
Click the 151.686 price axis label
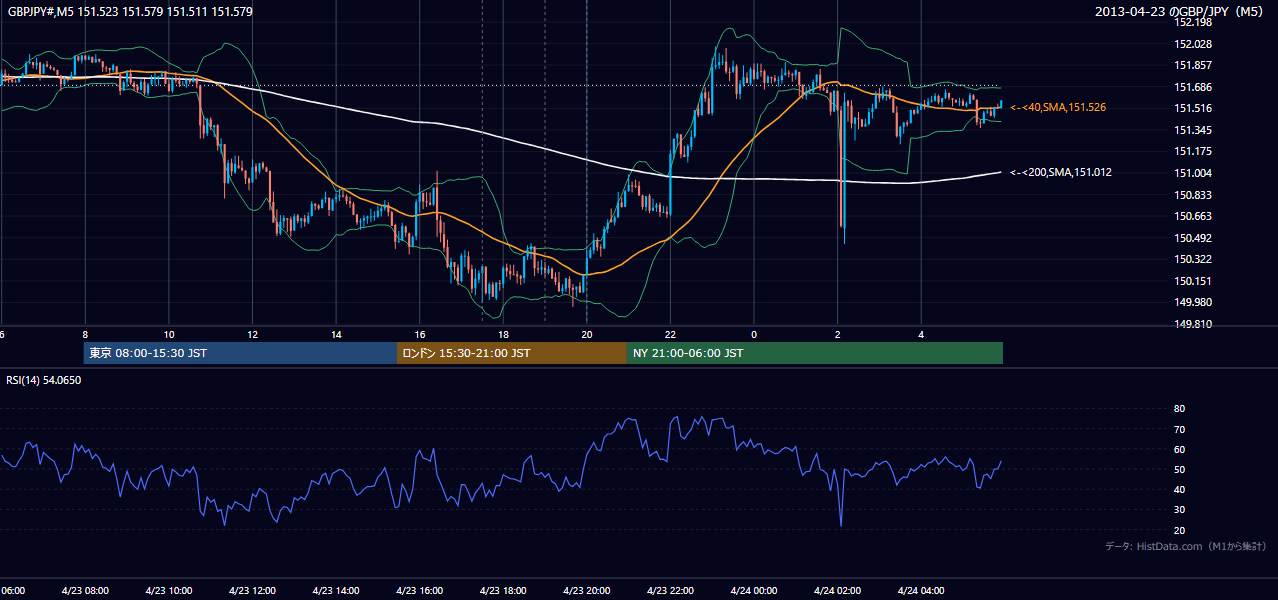tap(1193, 87)
